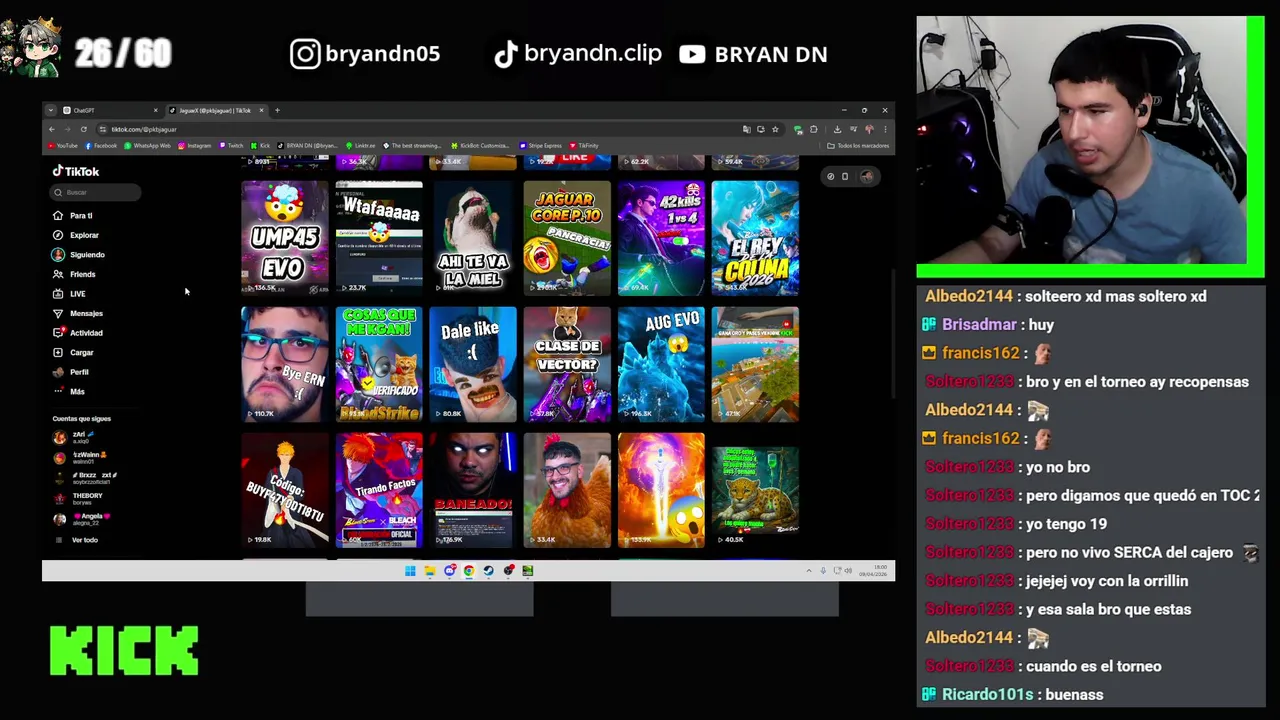Click the TikTok logo
Viewport: 1280px width, 720px height.
(76, 171)
